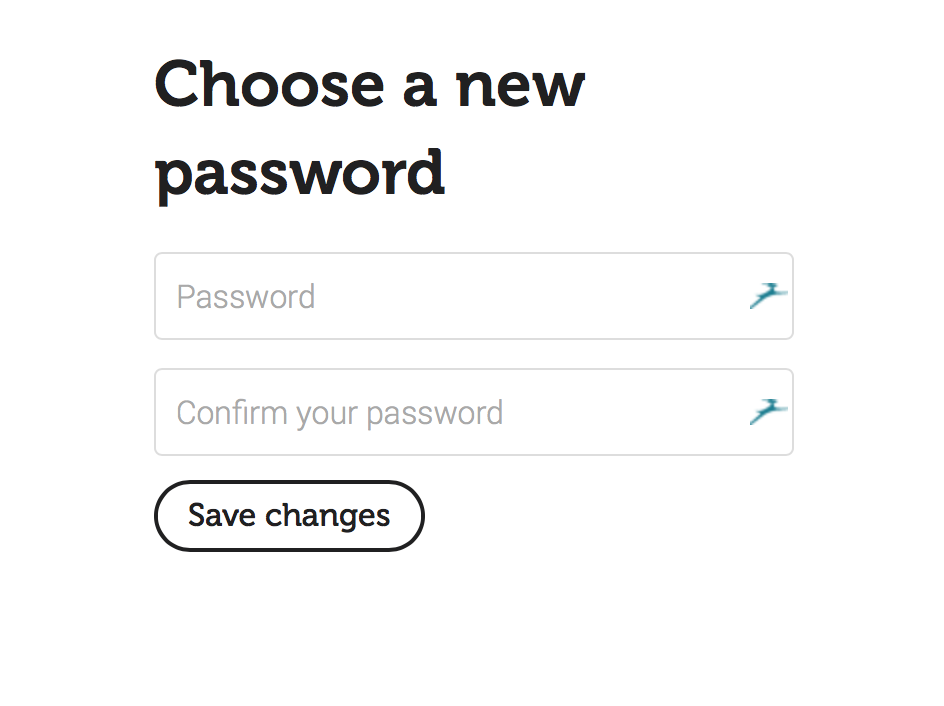
Task: Open the password manager from the first field
Action: [767, 296]
